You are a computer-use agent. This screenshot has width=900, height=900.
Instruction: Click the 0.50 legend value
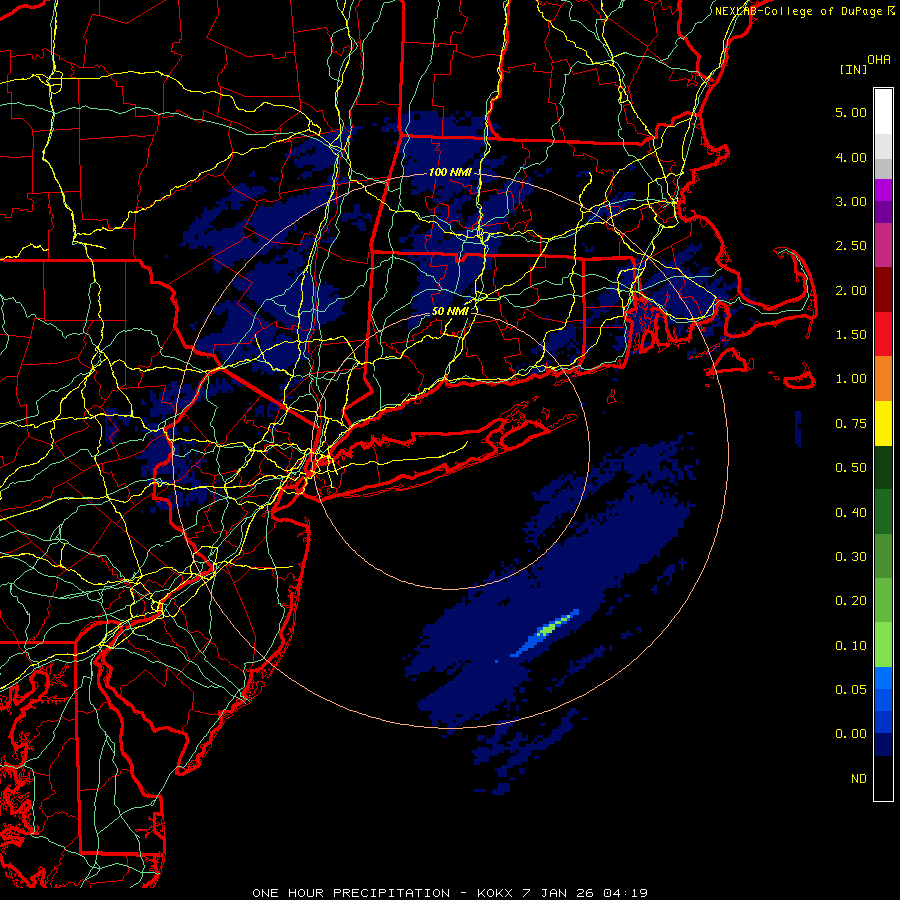pyautogui.click(x=851, y=468)
